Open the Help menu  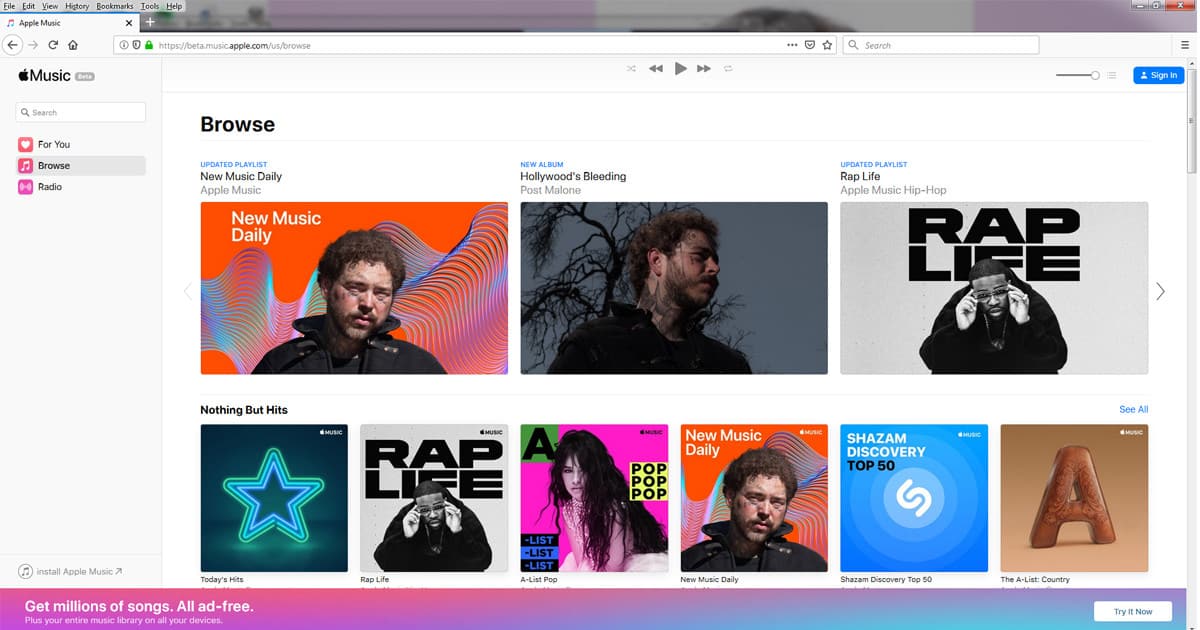[174, 6]
